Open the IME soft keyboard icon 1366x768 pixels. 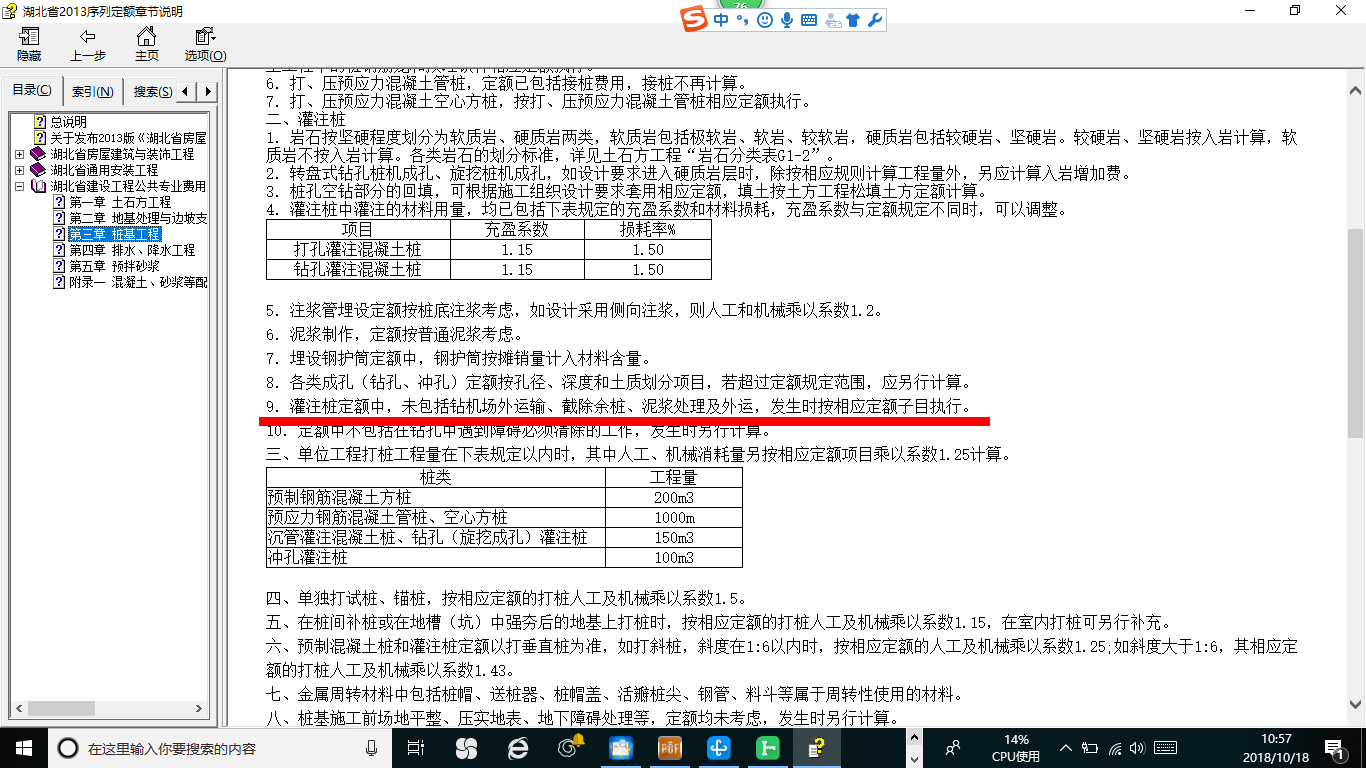809,20
